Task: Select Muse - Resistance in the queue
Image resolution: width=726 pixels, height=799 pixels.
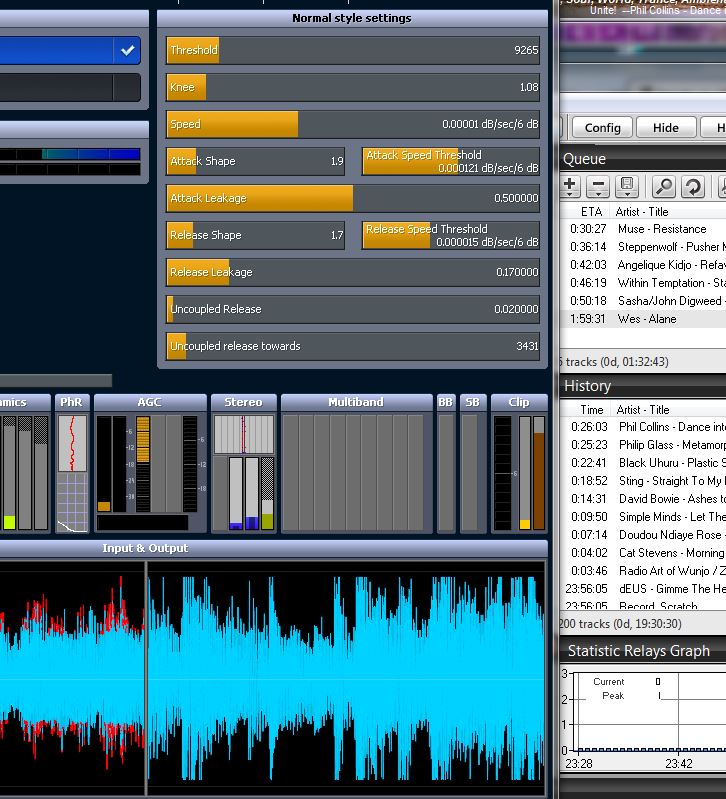Action: (643, 229)
